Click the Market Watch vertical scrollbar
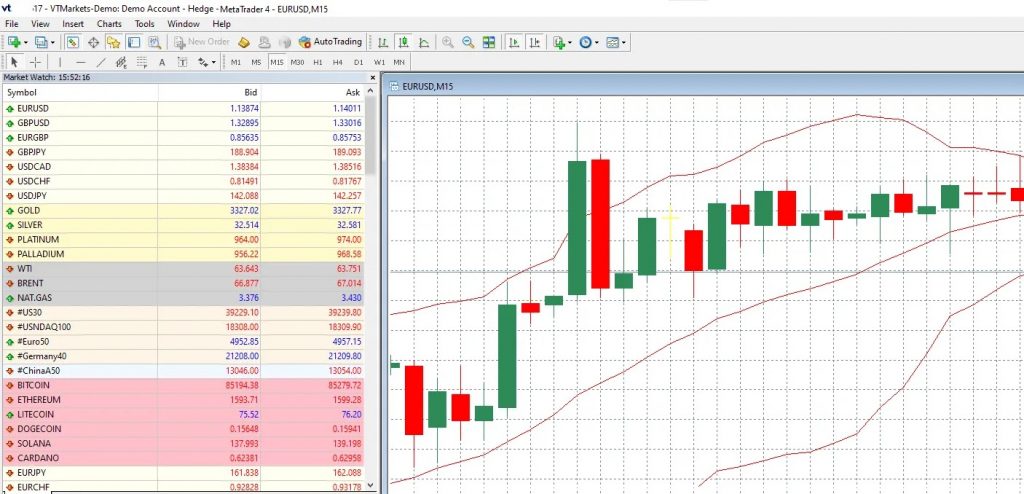Screen dimensions: 1024x494 tap(372, 136)
